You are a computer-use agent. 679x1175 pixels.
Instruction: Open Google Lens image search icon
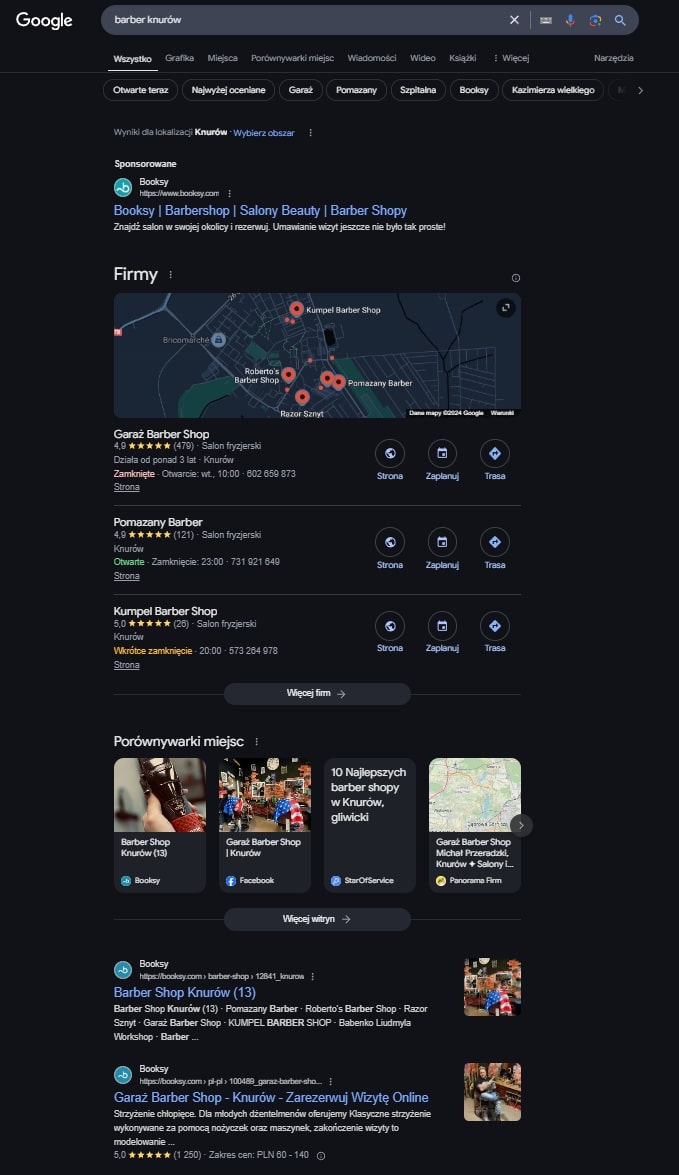(x=595, y=20)
